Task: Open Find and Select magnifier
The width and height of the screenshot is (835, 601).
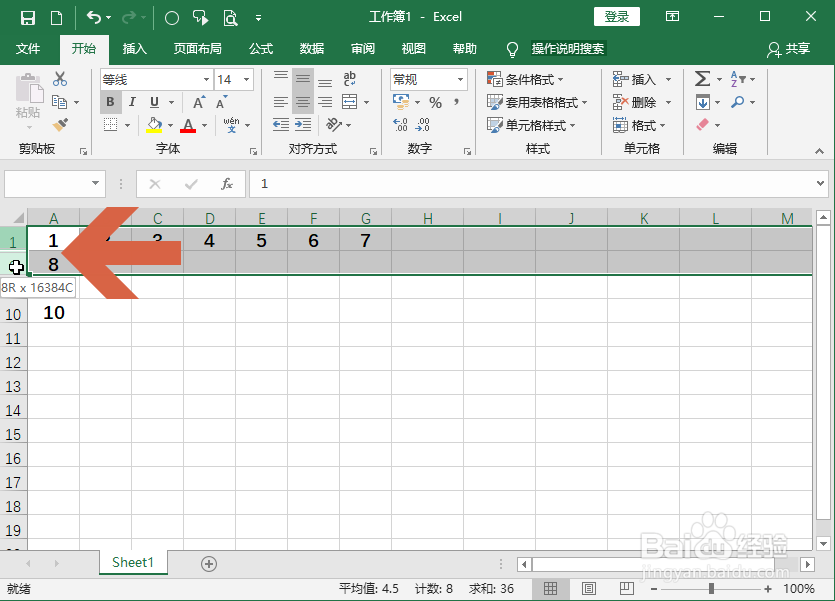Action: pos(738,102)
